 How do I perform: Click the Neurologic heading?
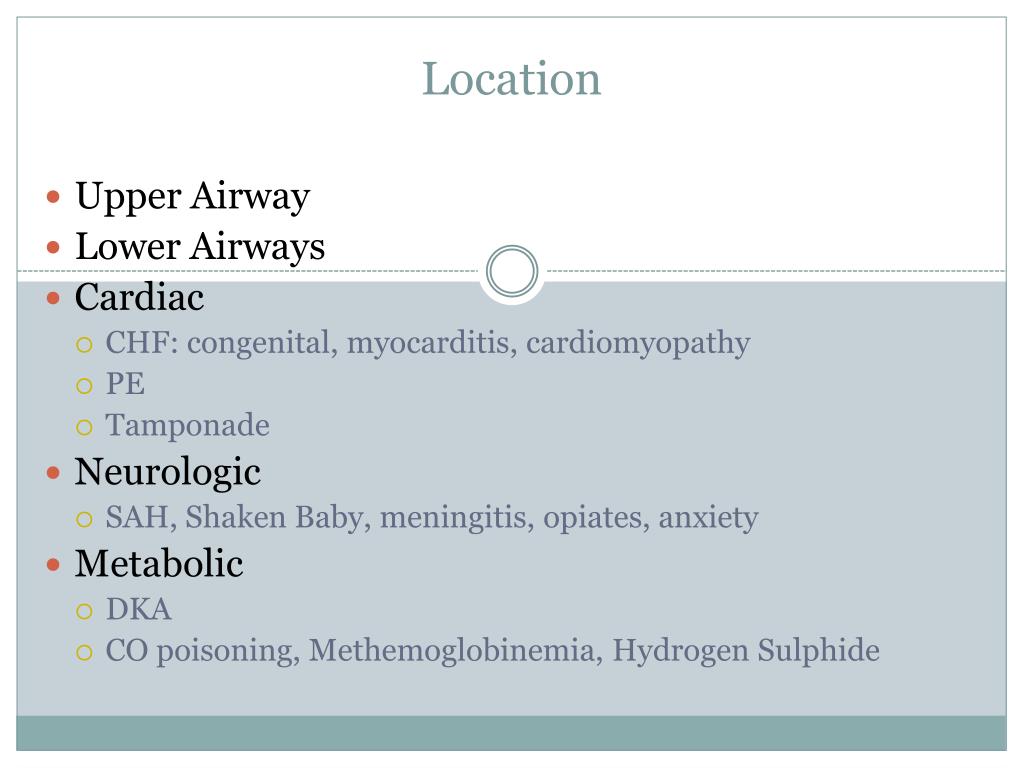pyautogui.click(x=168, y=472)
